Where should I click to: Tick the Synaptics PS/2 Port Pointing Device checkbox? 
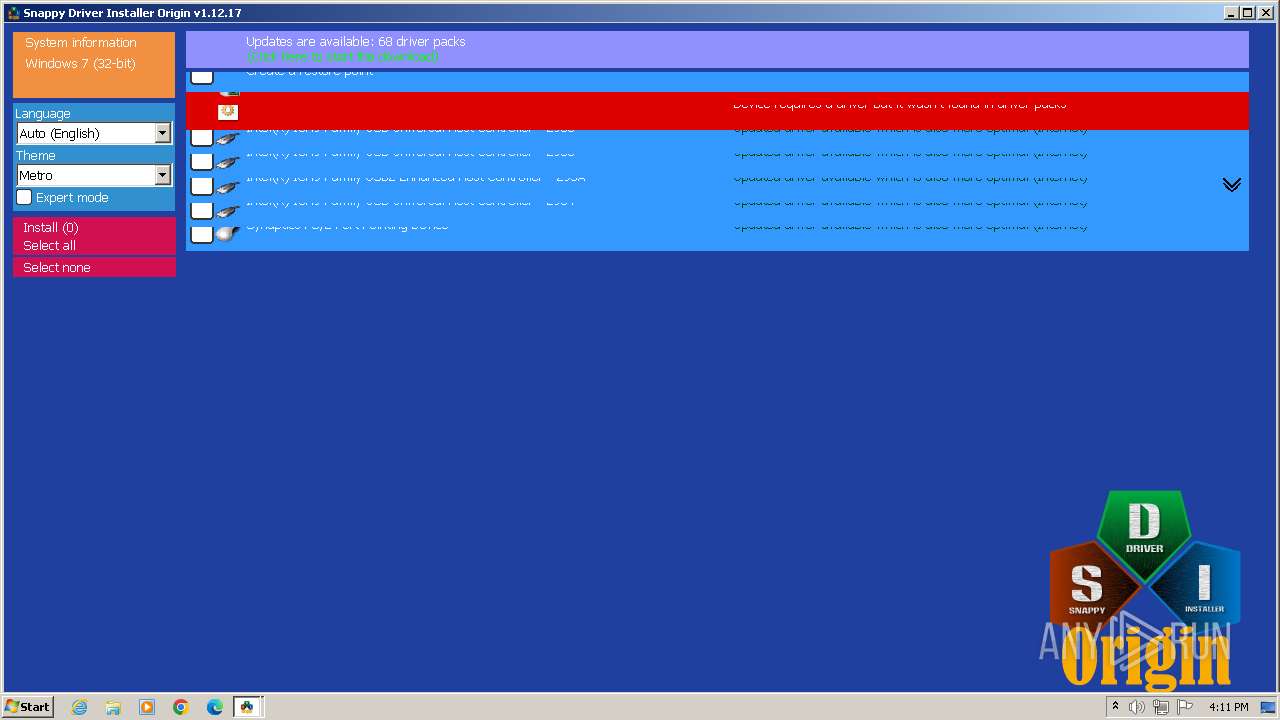click(202, 234)
